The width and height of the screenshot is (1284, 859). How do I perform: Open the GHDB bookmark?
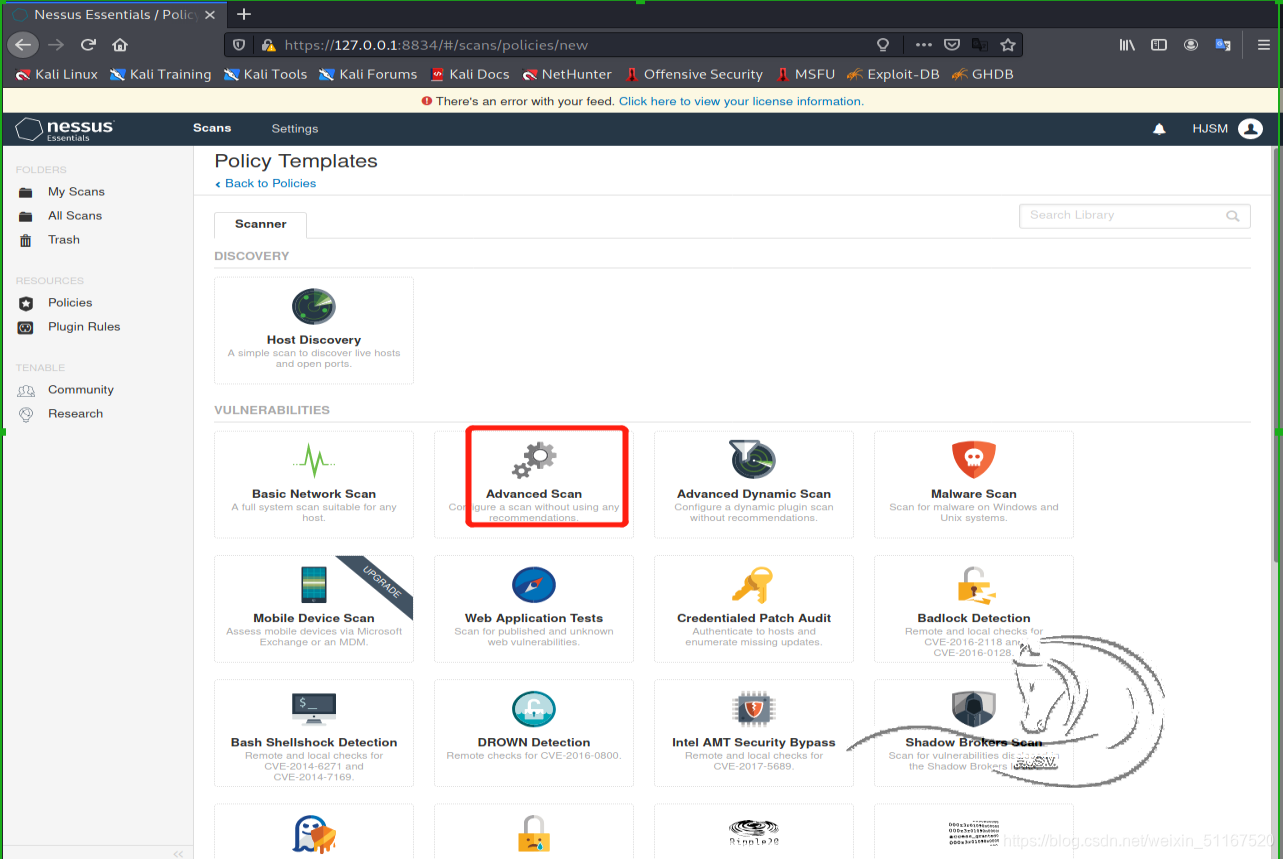pos(982,74)
